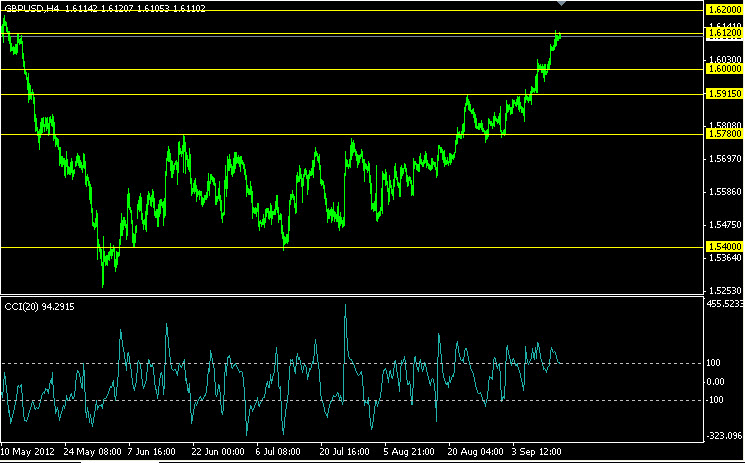Click the 20 Aug 04:00 time label
The width and height of the screenshot is (745, 463).
click(x=475, y=451)
